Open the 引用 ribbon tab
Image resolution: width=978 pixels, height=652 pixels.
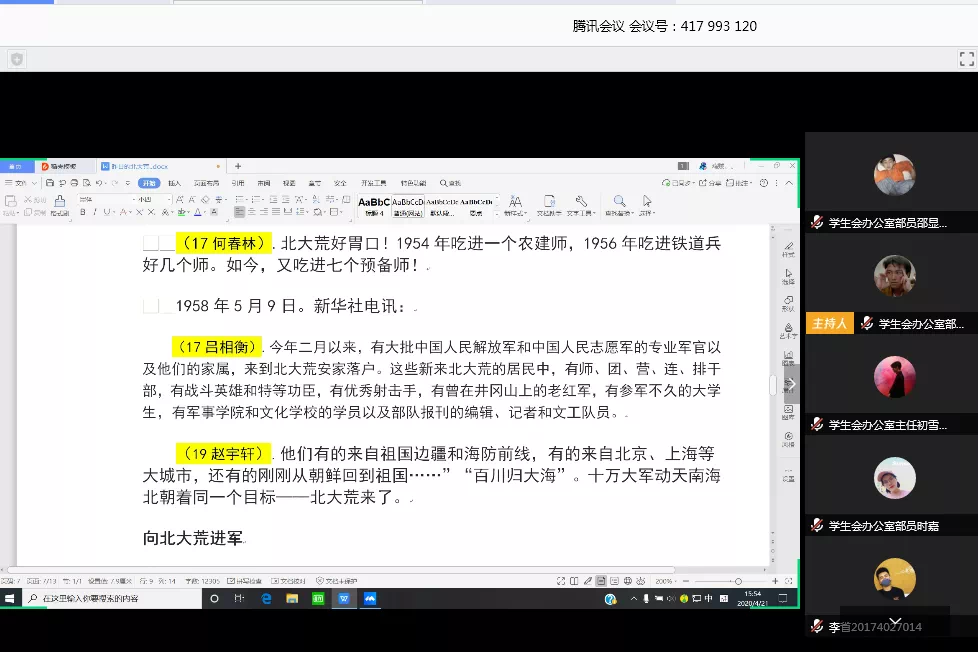(x=238, y=183)
